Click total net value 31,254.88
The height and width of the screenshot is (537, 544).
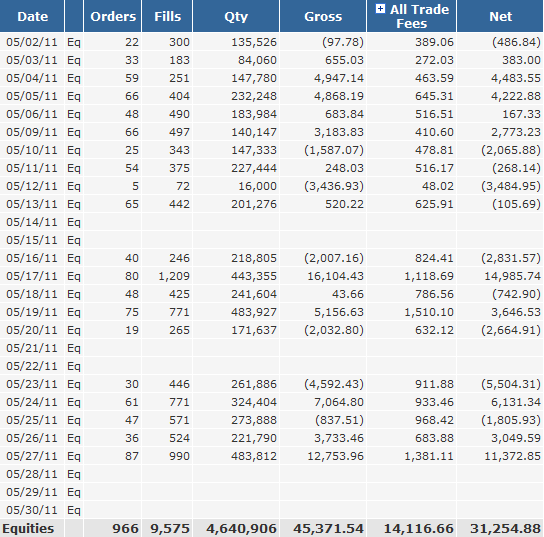click(x=505, y=528)
